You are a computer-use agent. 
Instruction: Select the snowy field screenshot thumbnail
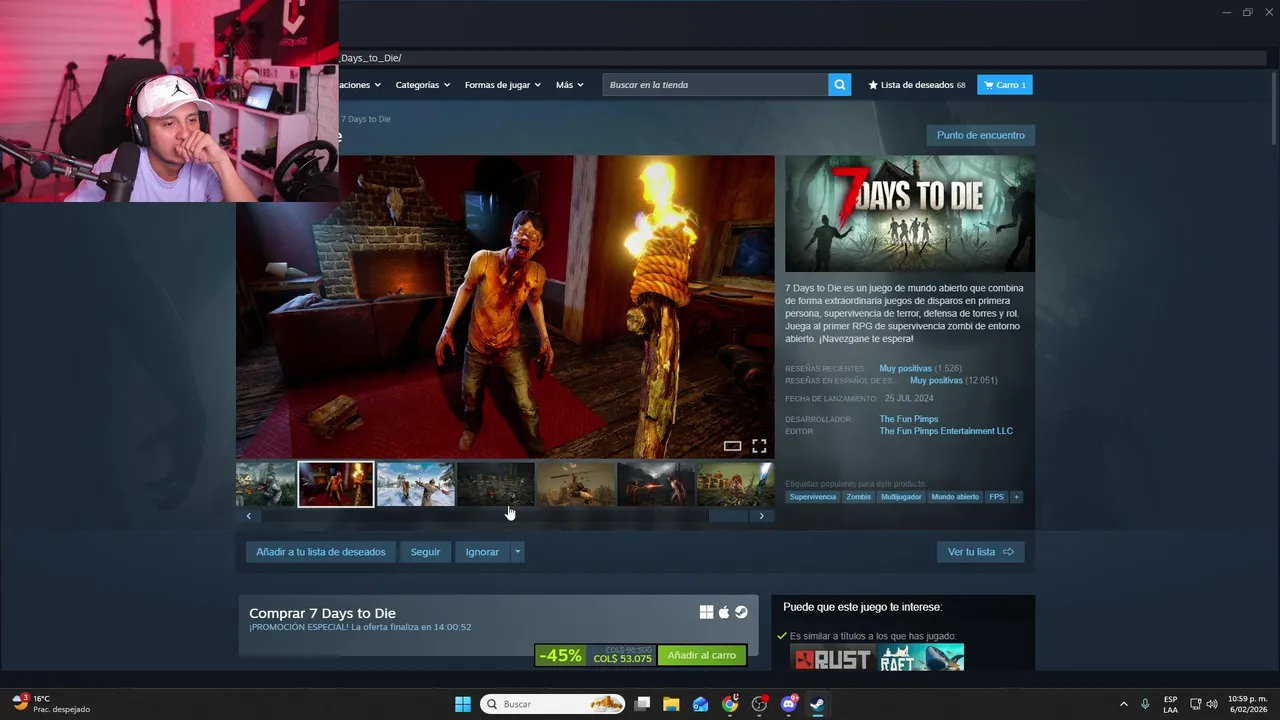[416, 484]
